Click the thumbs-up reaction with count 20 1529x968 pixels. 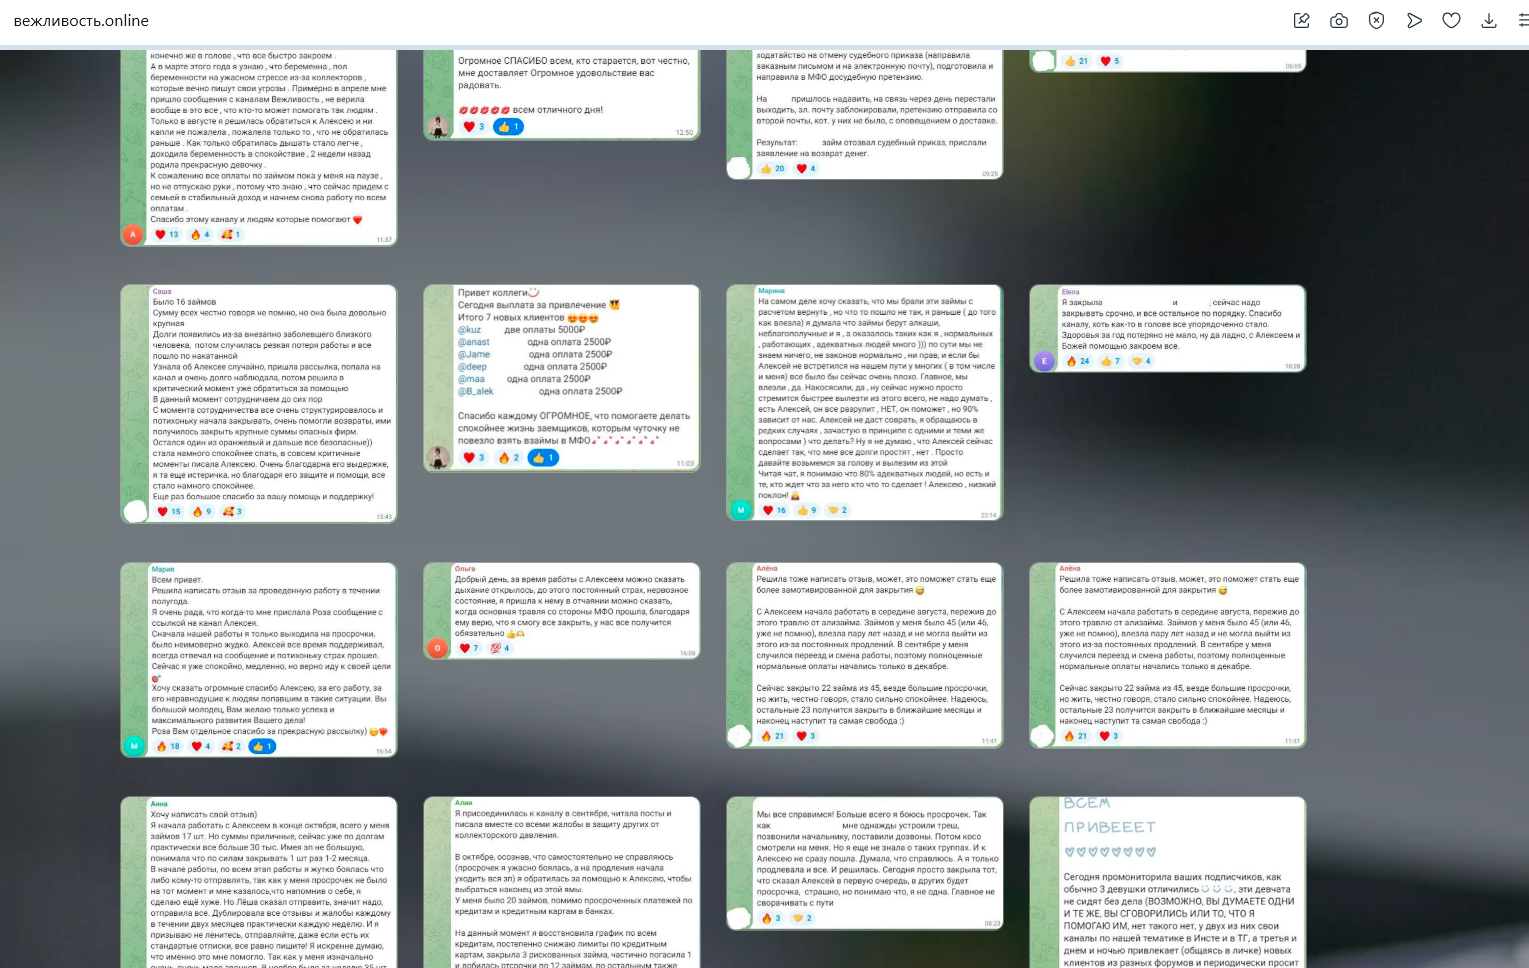pyautogui.click(x=773, y=169)
